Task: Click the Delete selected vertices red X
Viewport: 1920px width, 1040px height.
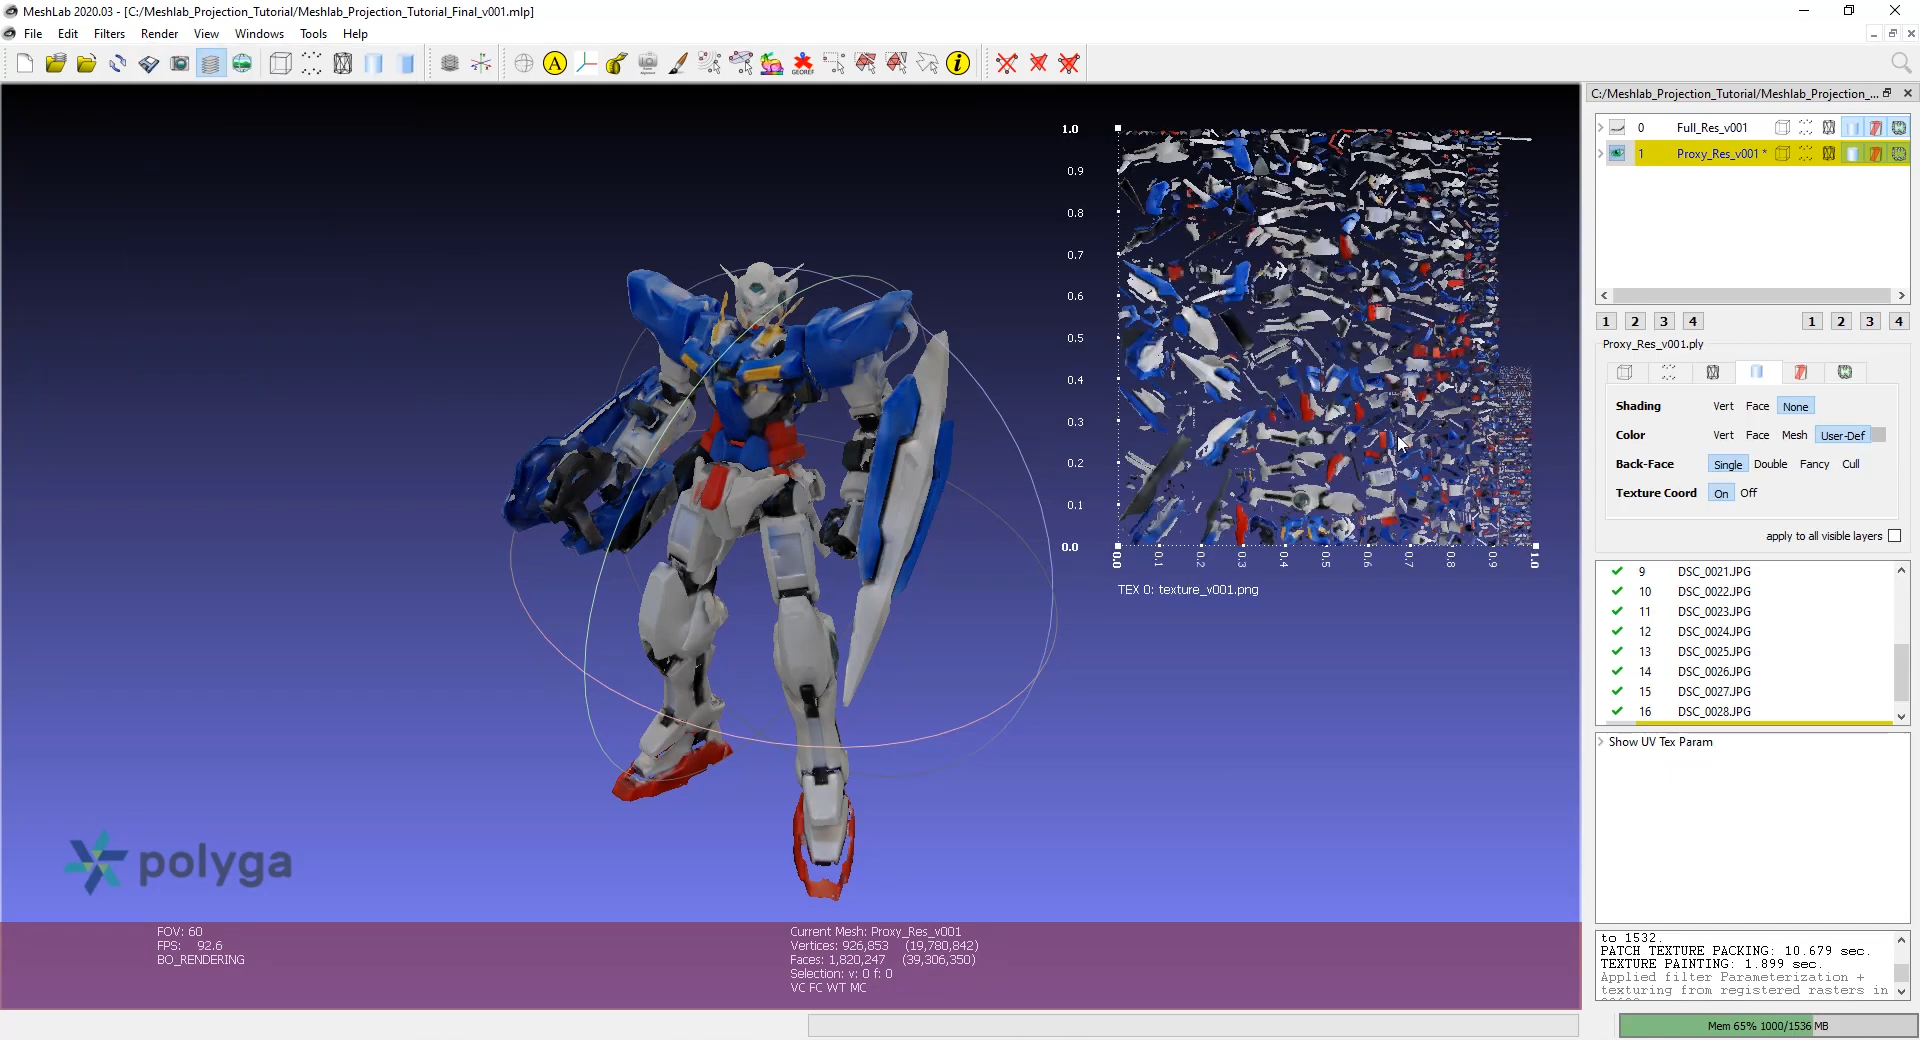Action: (x=1007, y=64)
